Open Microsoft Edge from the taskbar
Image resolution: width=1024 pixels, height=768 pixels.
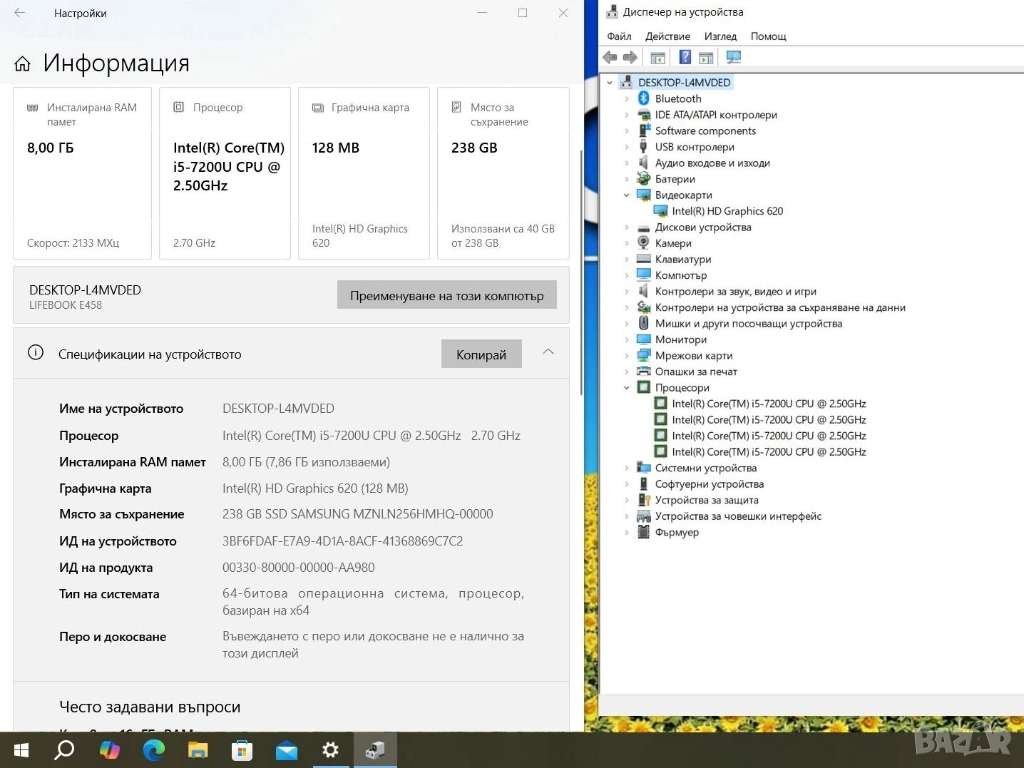tap(153, 750)
